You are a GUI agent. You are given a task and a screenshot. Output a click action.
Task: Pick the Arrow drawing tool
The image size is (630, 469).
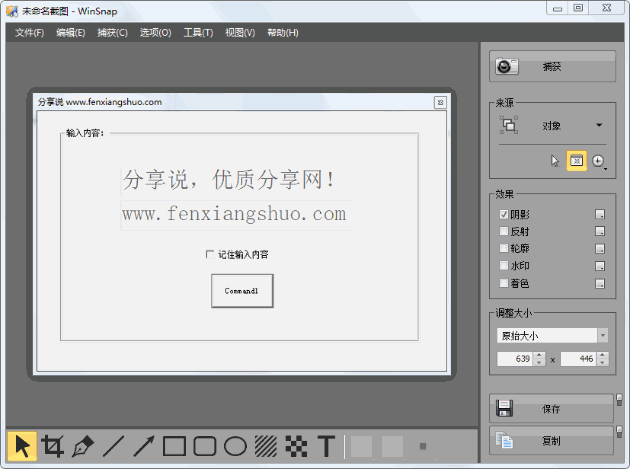pos(144,446)
